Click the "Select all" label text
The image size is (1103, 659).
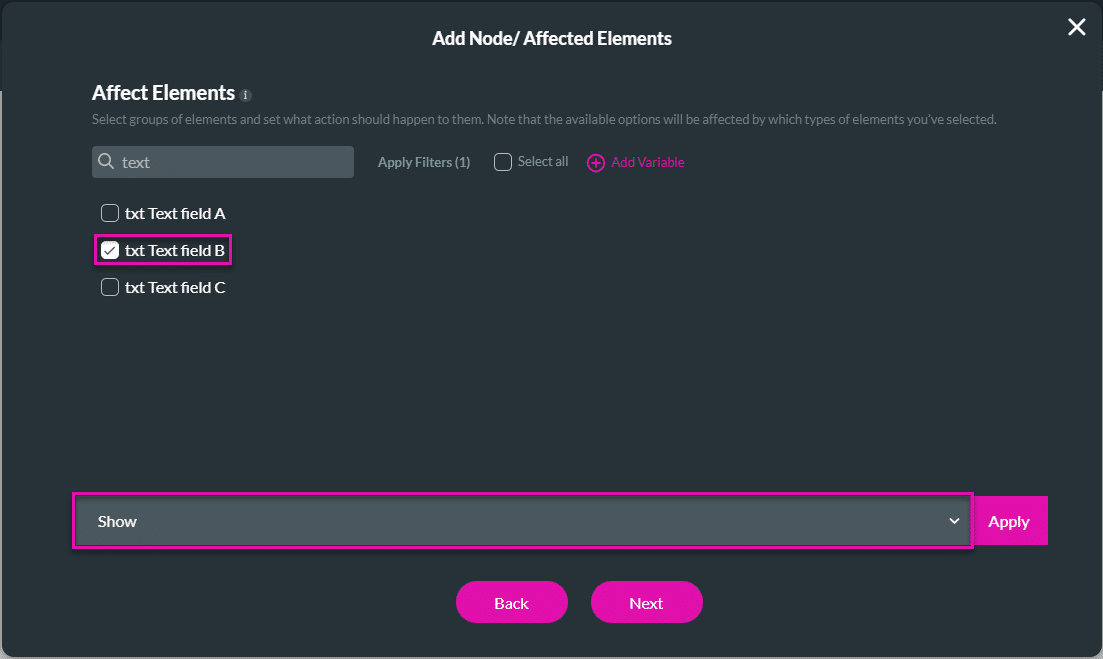[x=543, y=162]
